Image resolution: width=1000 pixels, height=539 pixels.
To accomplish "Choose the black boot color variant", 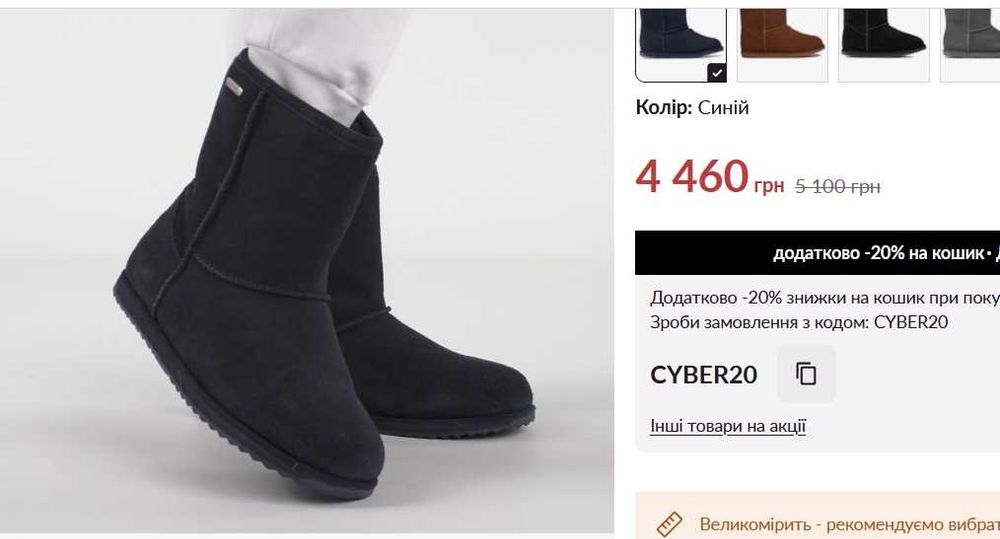I will pyautogui.click(x=883, y=45).
